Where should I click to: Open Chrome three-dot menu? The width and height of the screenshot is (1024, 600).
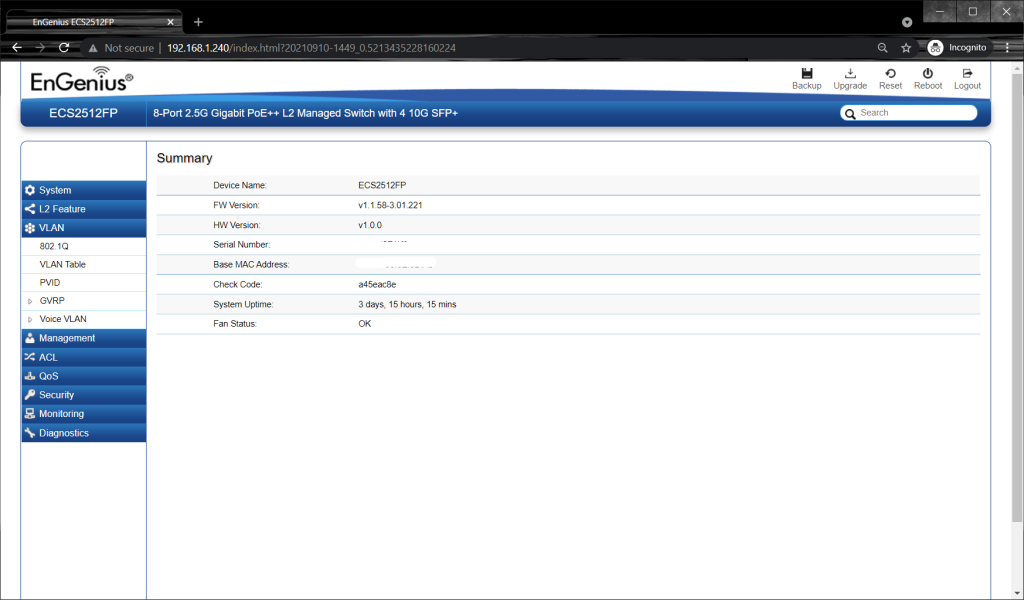click(1008, 48)
